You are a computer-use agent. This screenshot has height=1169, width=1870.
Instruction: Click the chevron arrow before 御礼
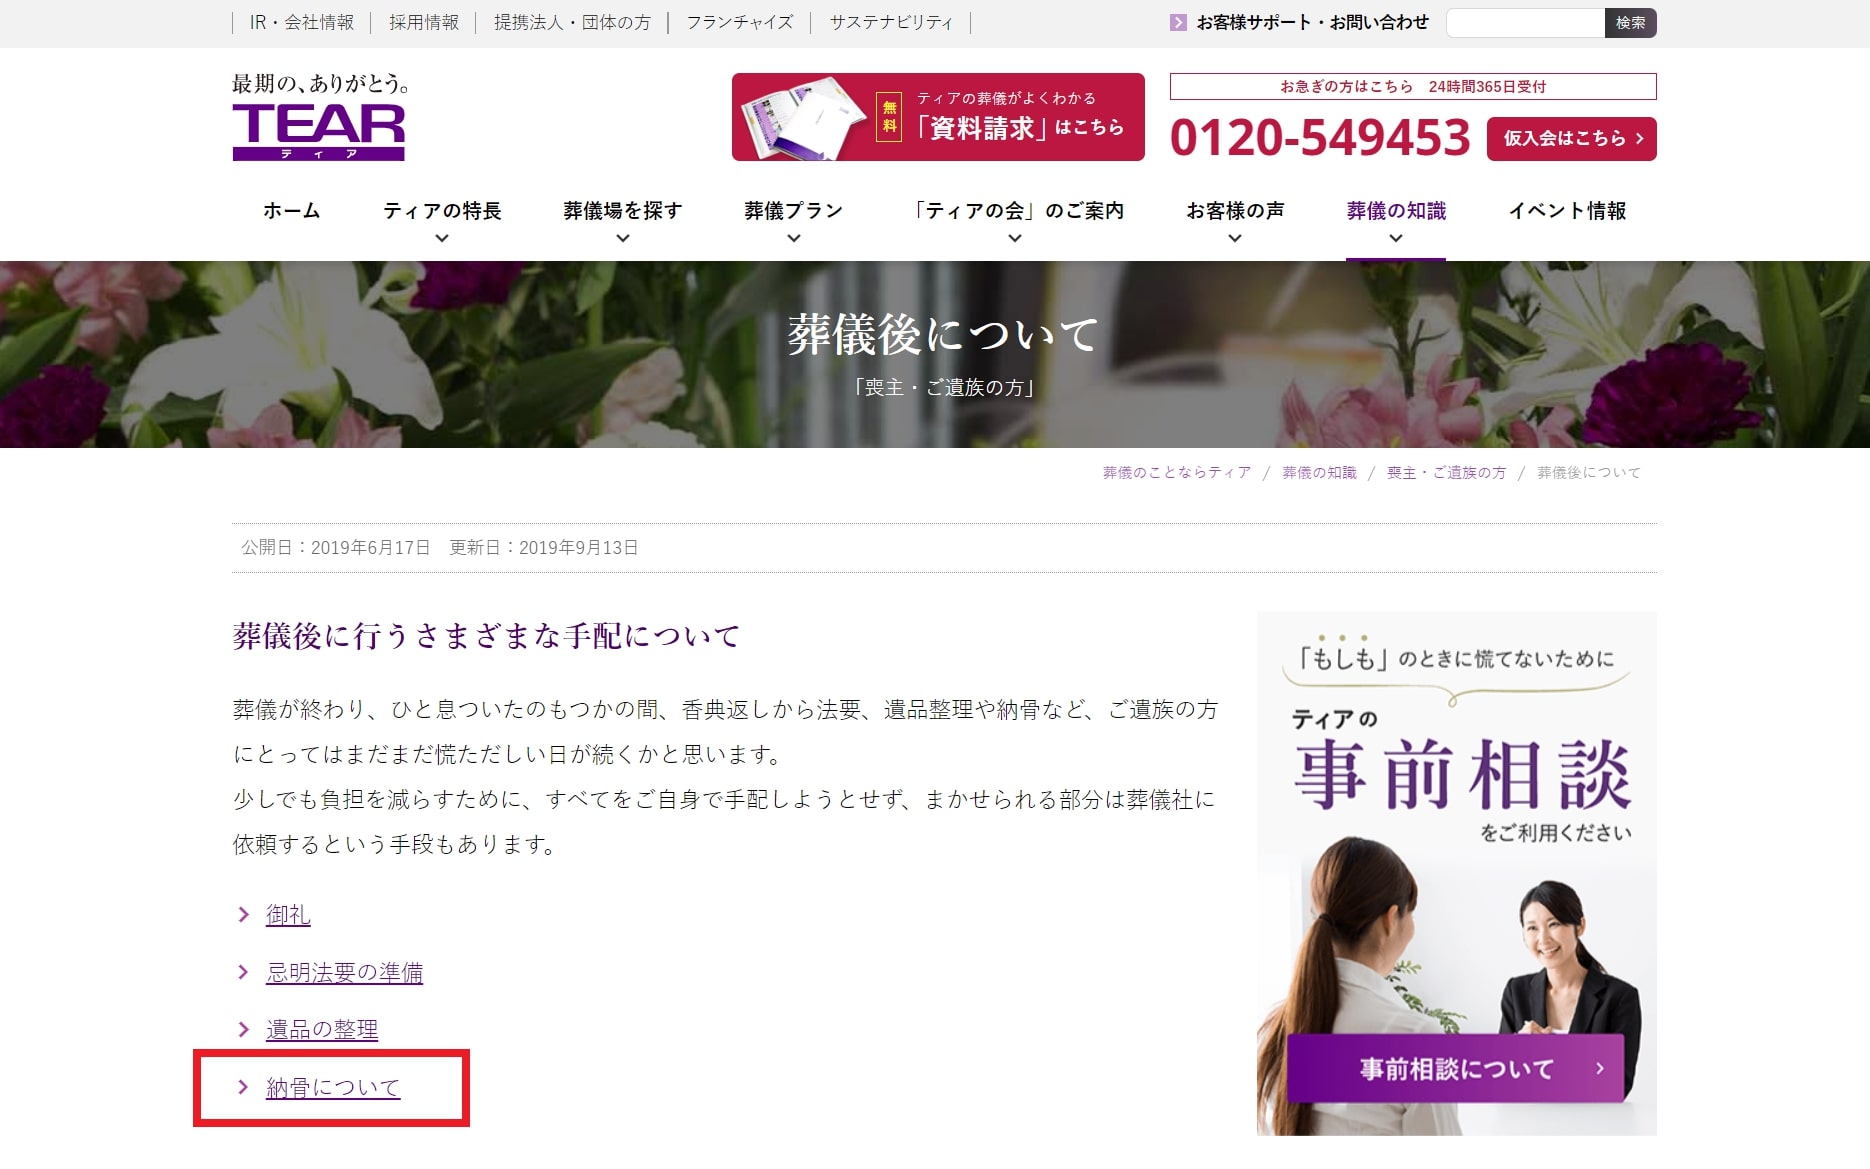point(243,915)
